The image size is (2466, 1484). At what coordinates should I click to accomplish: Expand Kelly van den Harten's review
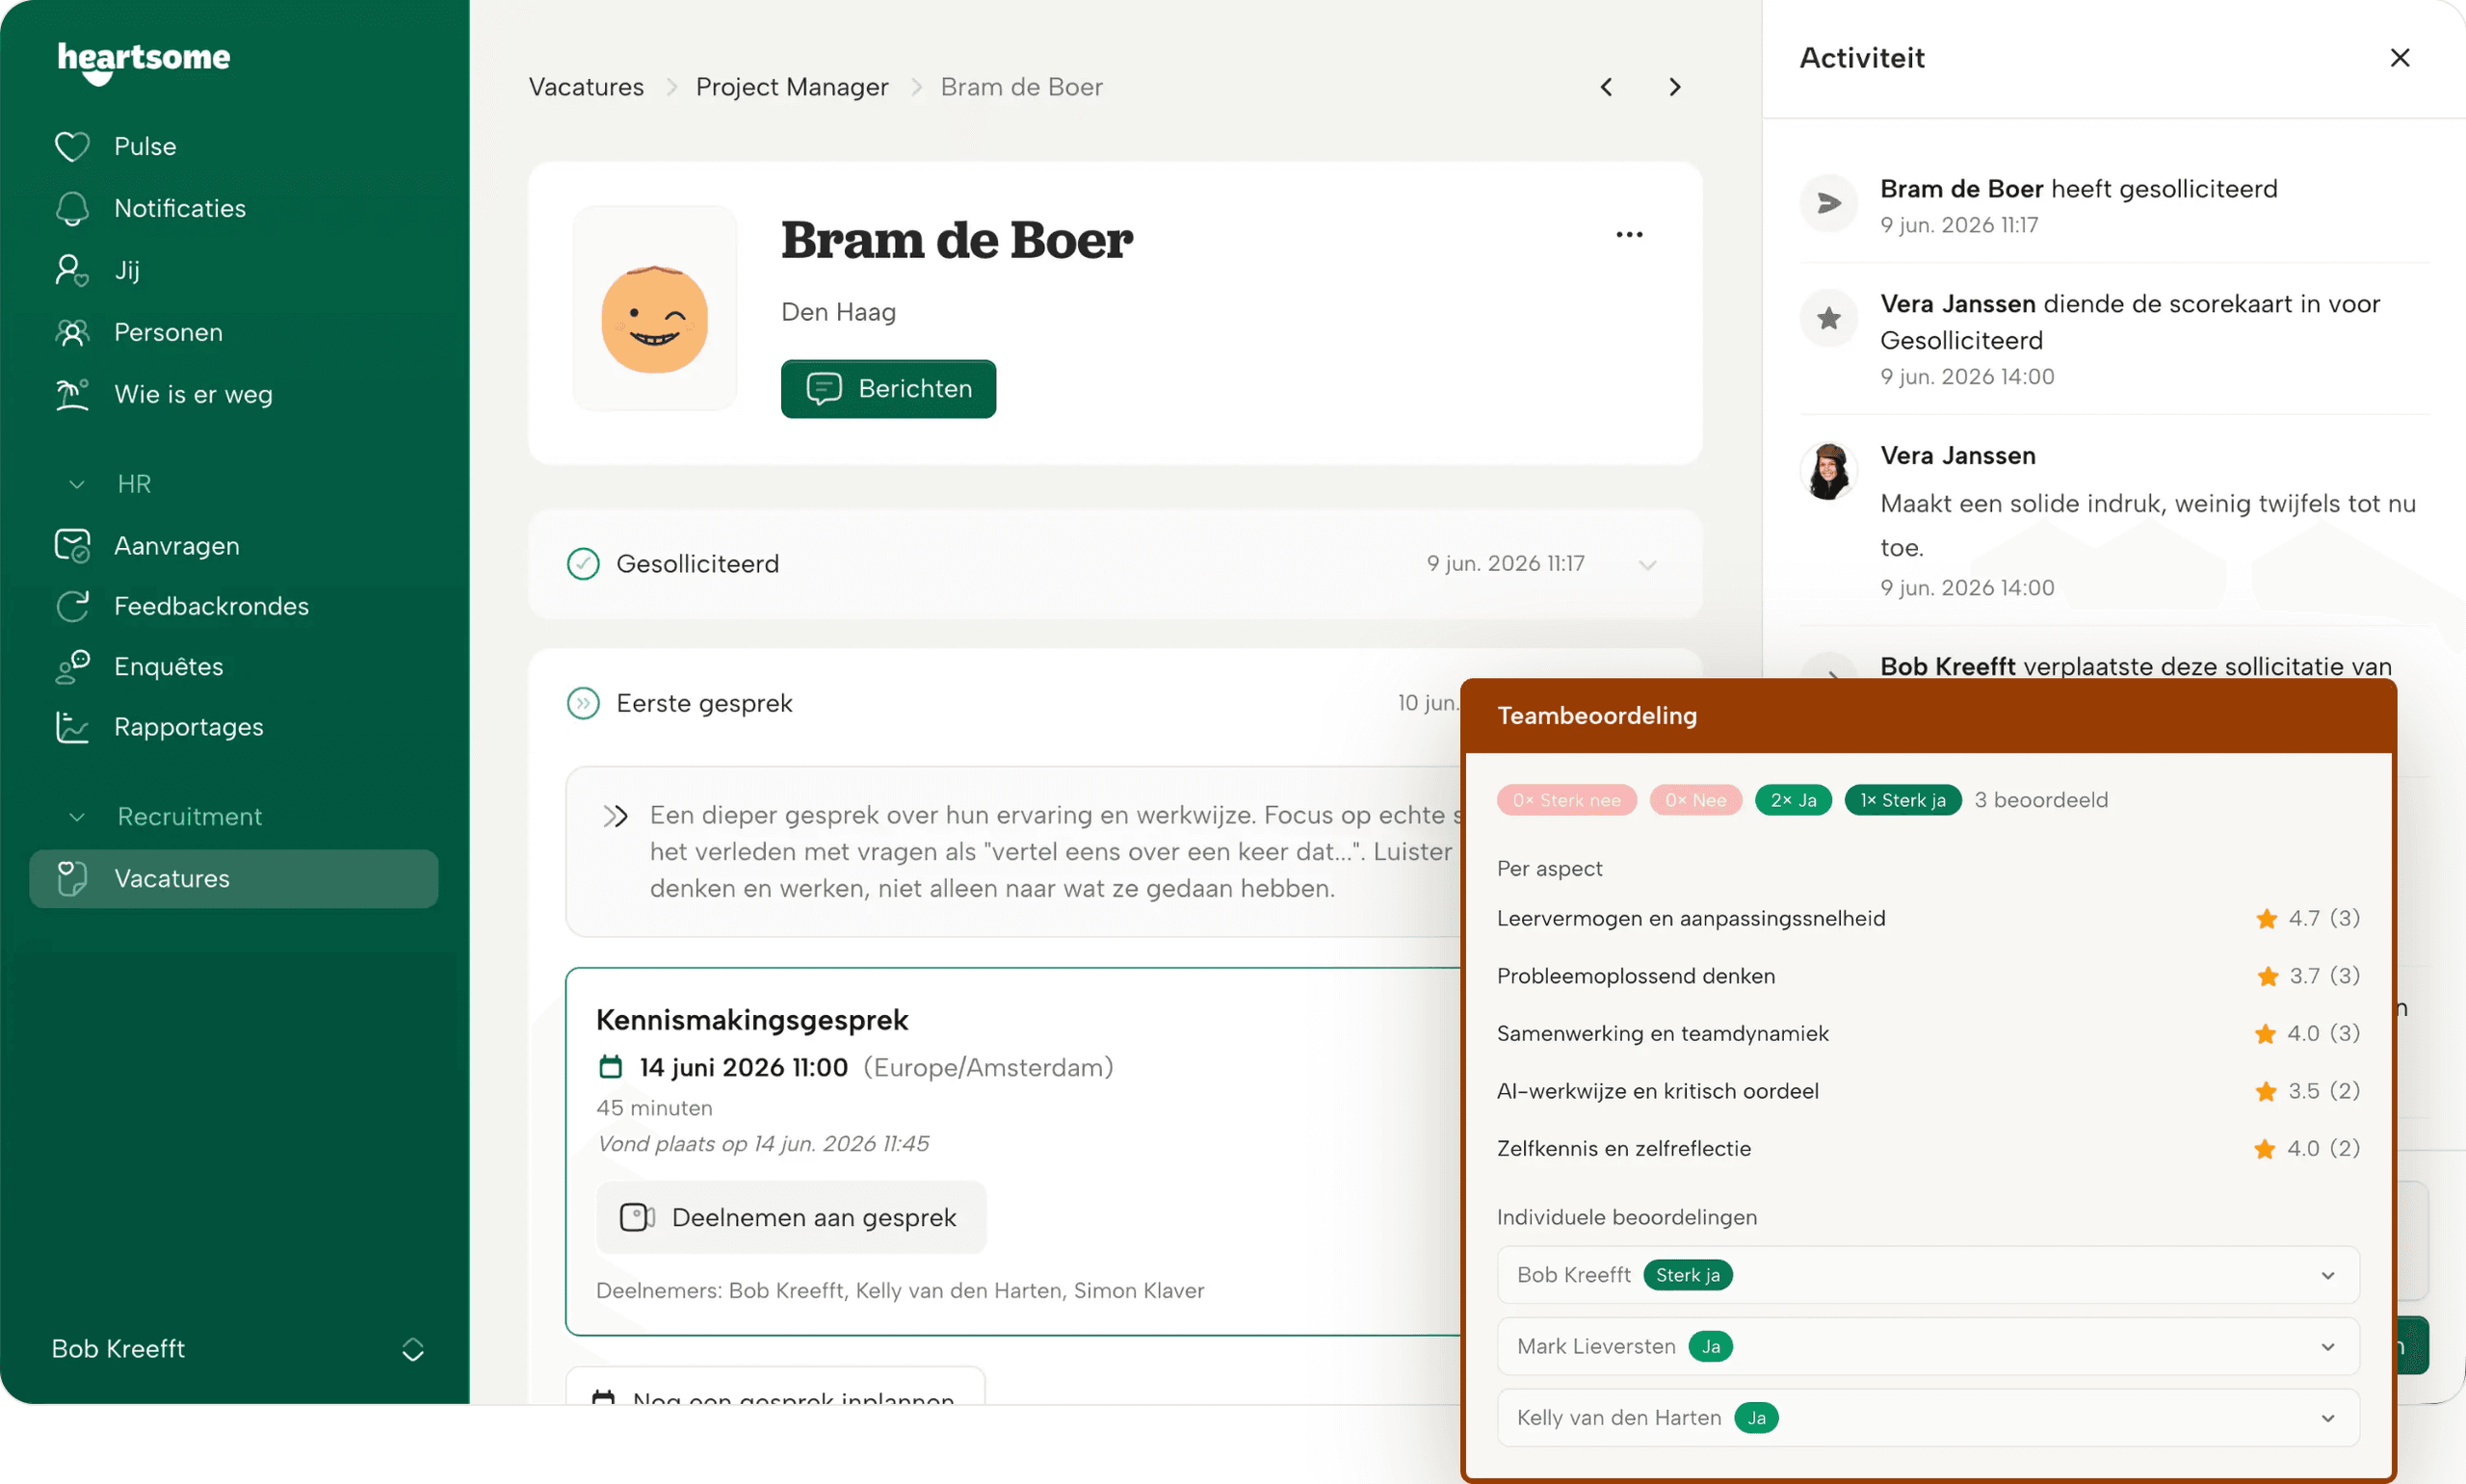click(x=1928, y=1418)
